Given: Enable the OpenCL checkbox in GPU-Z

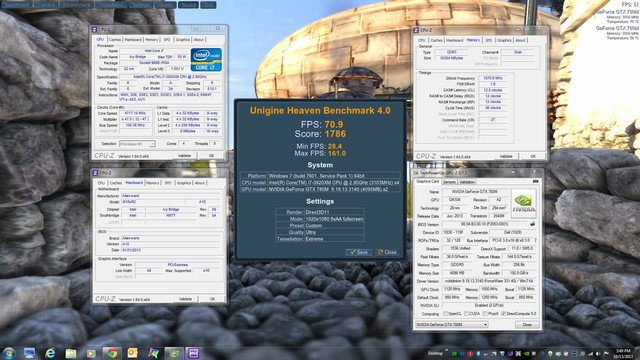Looking at the screenshot, I should [x=446, y=313].
